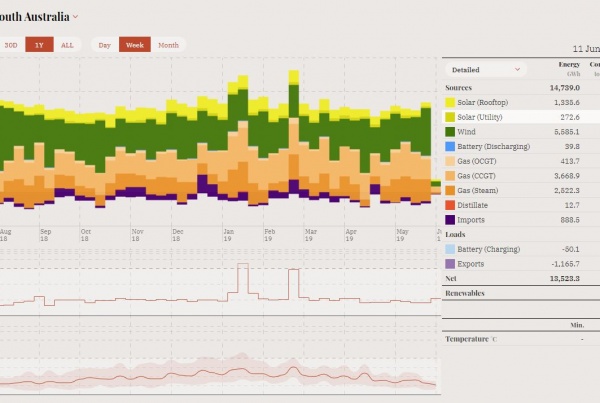Click the Energy GWh column header
The image size is (600, 403).
pyautogui.click(x=570, y=69)
